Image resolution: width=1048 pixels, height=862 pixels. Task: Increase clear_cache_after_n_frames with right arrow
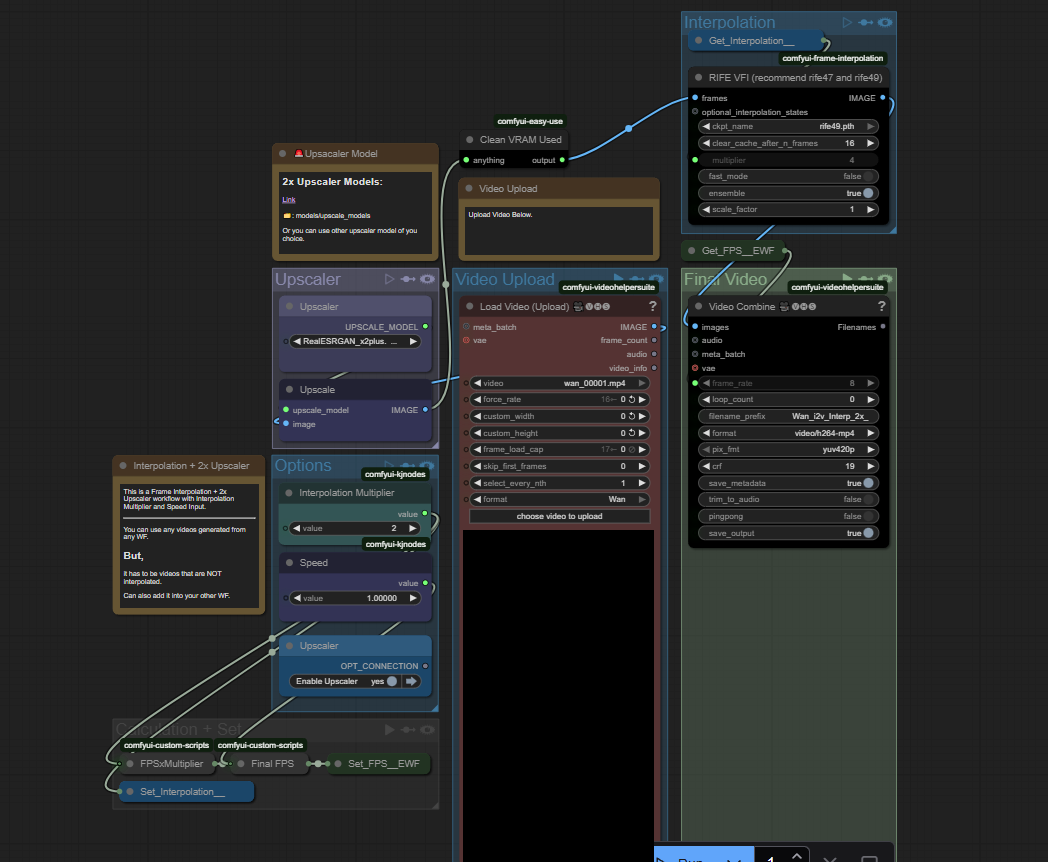[870, 143]
